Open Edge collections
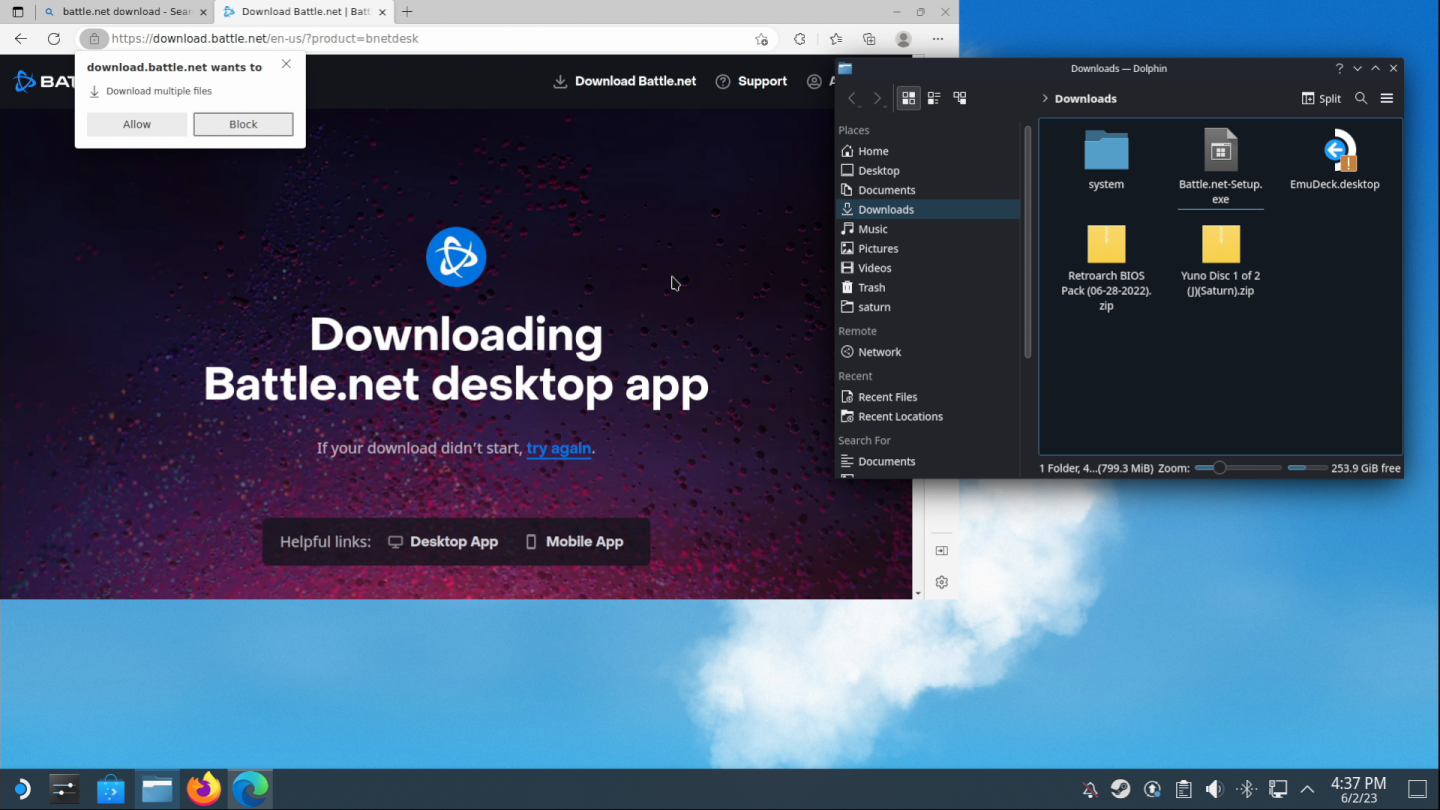The width and height of the screenshot is (1440, 810). pos(869,39)
